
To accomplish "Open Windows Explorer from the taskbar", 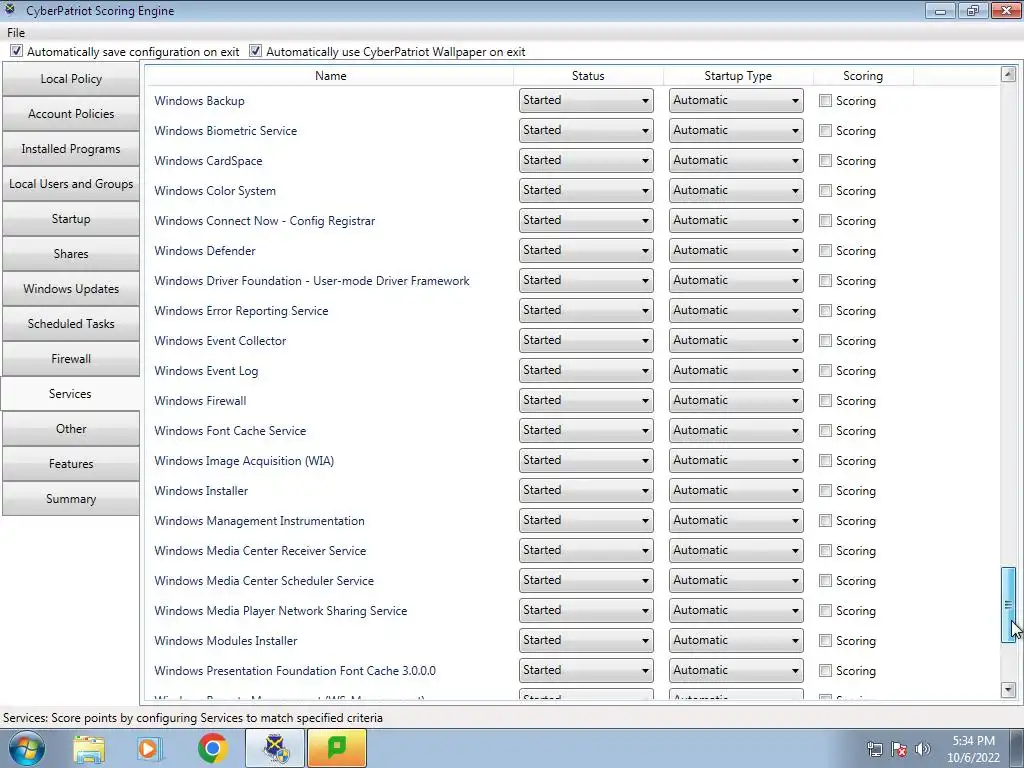I will click(89, 748).
